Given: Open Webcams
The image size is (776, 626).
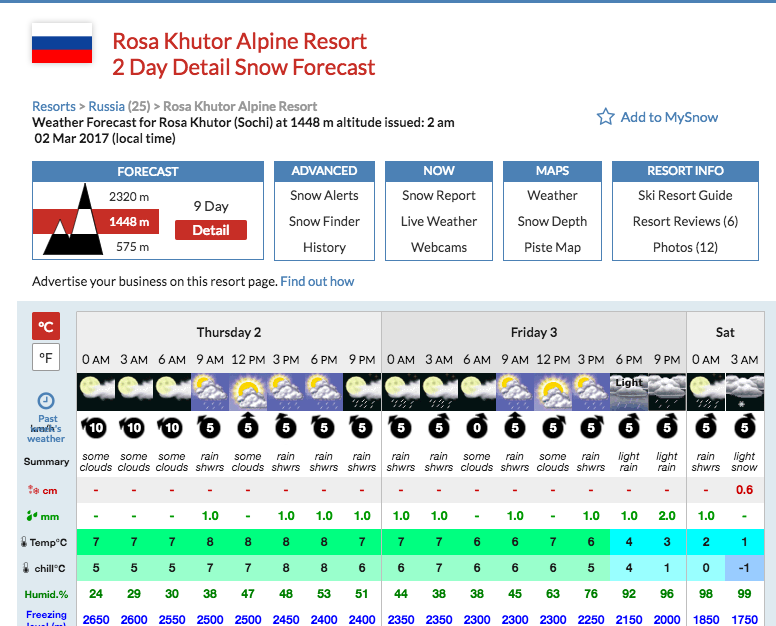Looking at the screenshot, I should pos(438,247).
